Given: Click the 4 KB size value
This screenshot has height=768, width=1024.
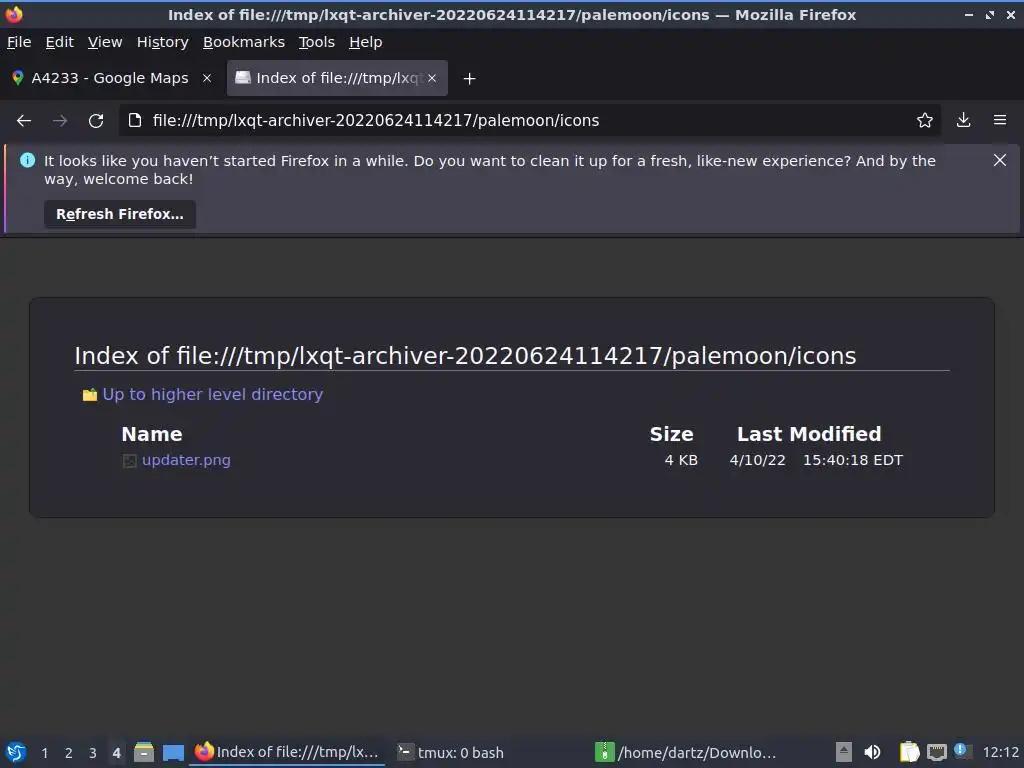Looking at the screenshot, I should (x=681, y=460).
